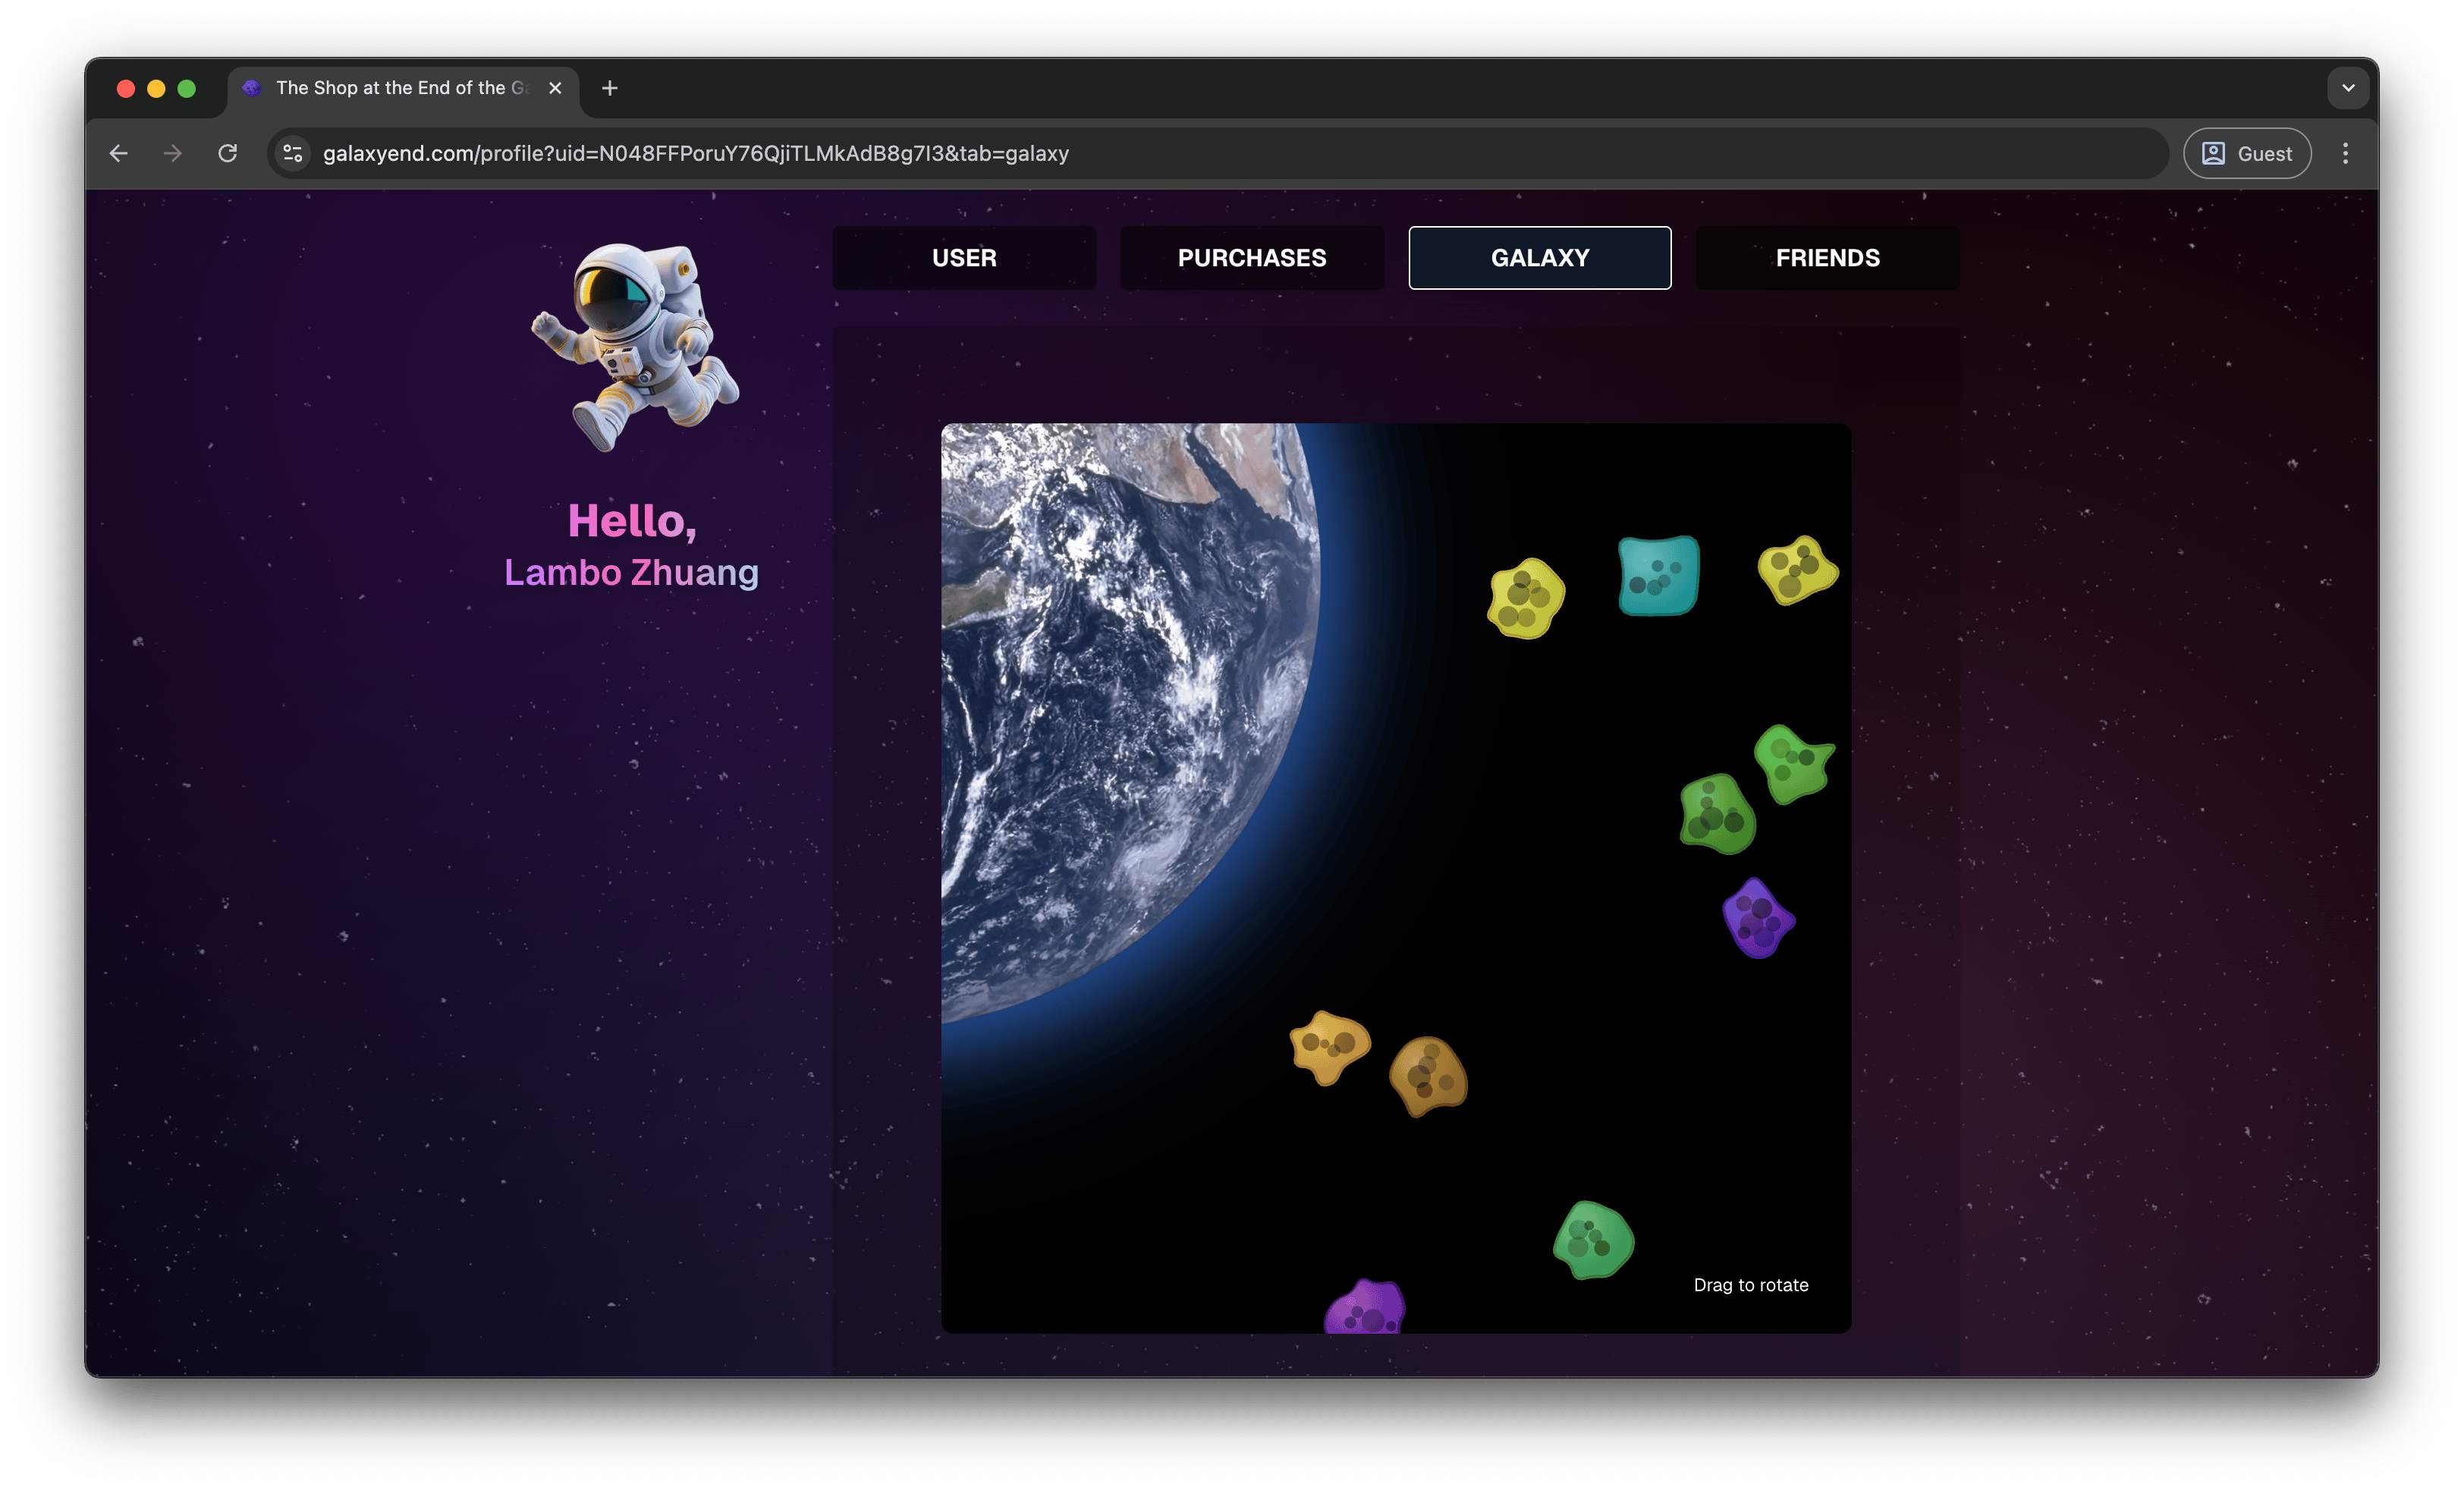
Task: Open a new browser tab with the plus icon
Action: click(x=609, y=88)
